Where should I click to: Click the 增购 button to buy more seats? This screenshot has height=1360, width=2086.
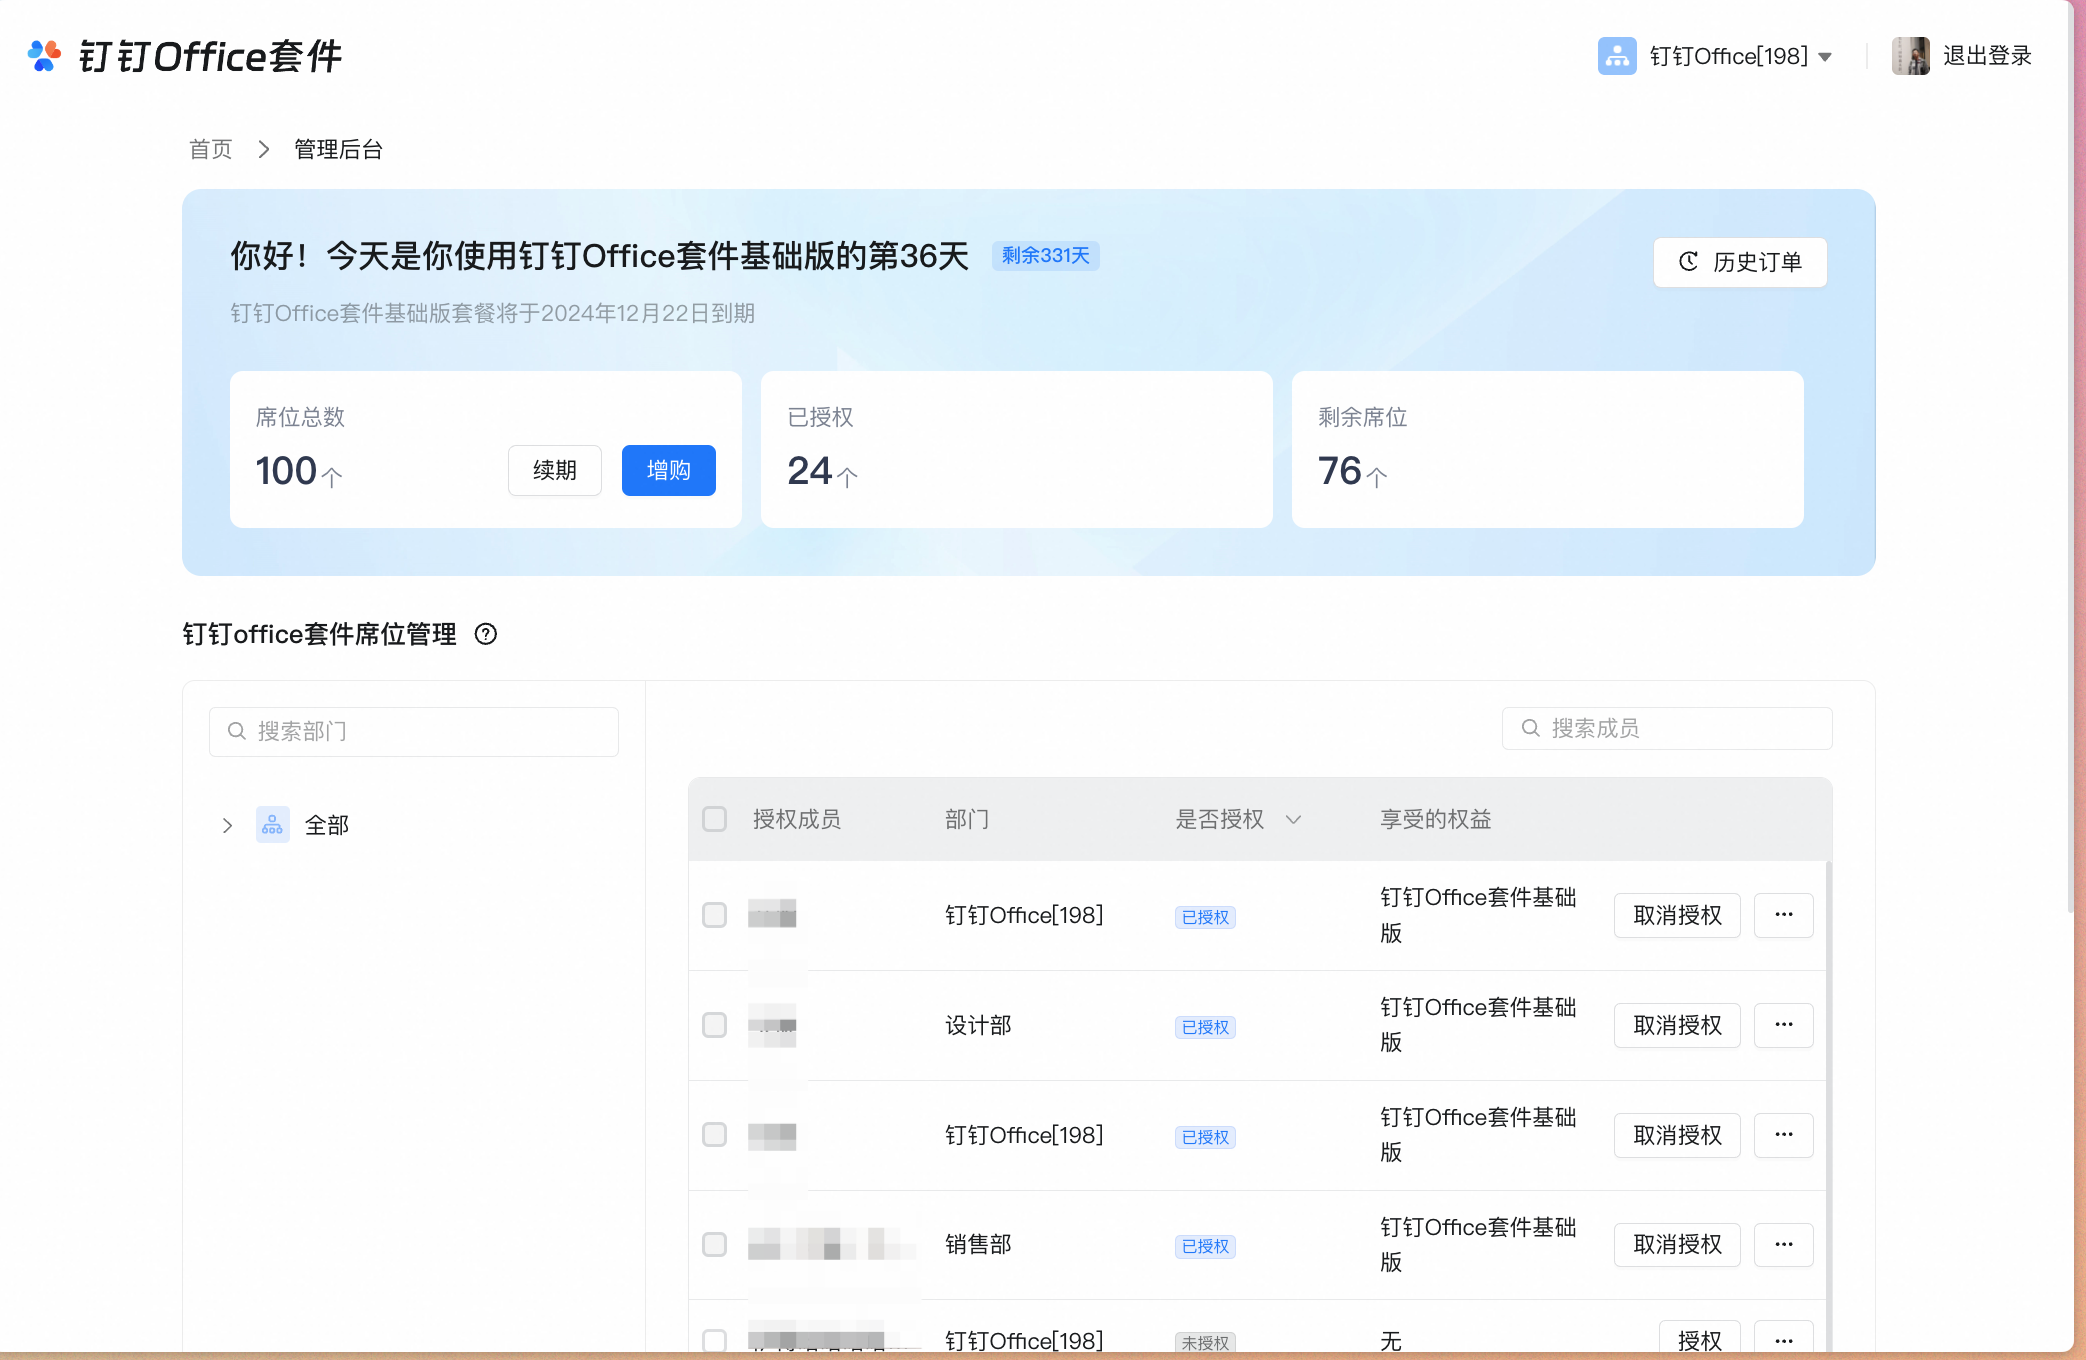tap(668, 470)
